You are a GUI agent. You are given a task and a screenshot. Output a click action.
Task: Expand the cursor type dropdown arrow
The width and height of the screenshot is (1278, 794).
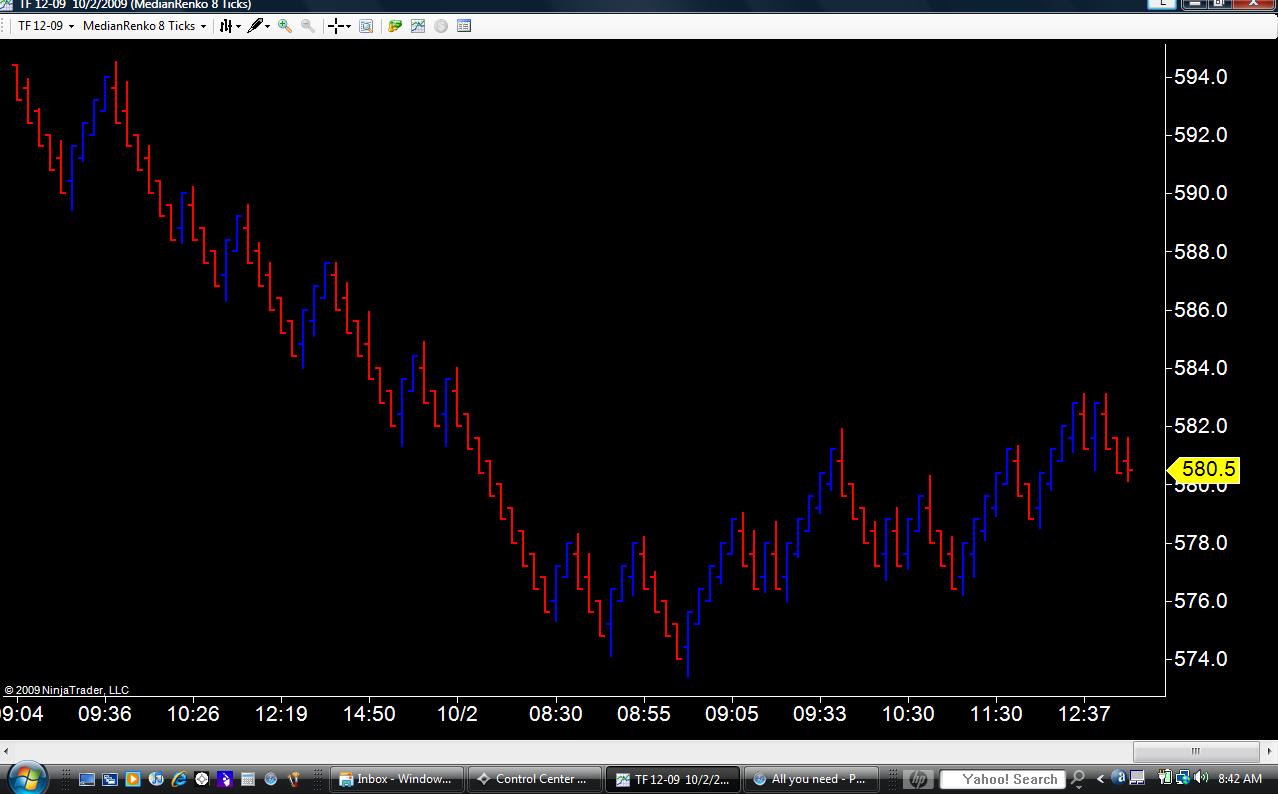(x=349, y=27)
